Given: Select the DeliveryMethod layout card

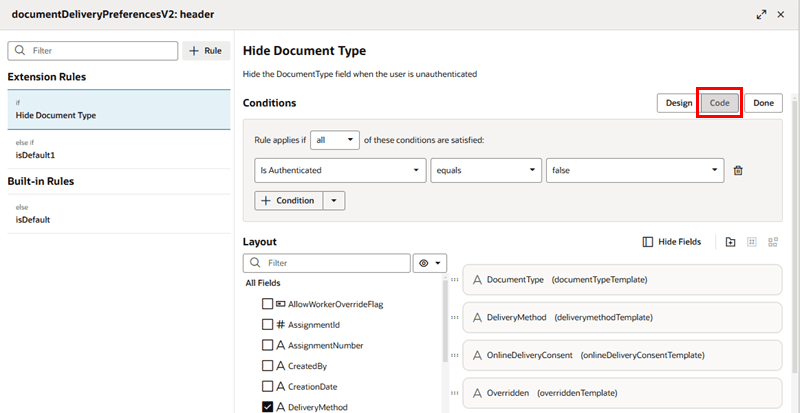Looking at the screenshot, I should (x=622, y=318).
